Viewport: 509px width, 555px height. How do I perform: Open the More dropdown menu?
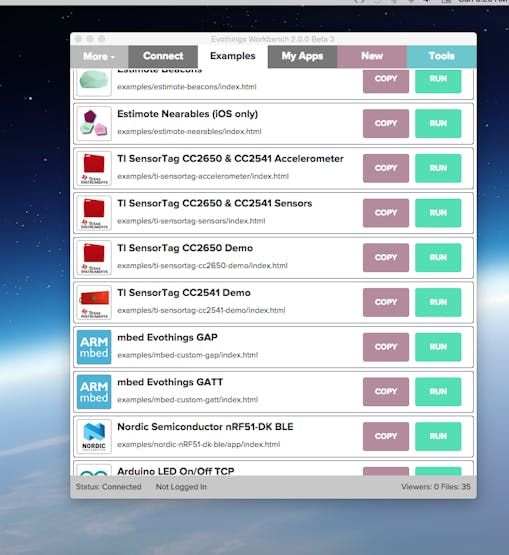coord(99,56)
